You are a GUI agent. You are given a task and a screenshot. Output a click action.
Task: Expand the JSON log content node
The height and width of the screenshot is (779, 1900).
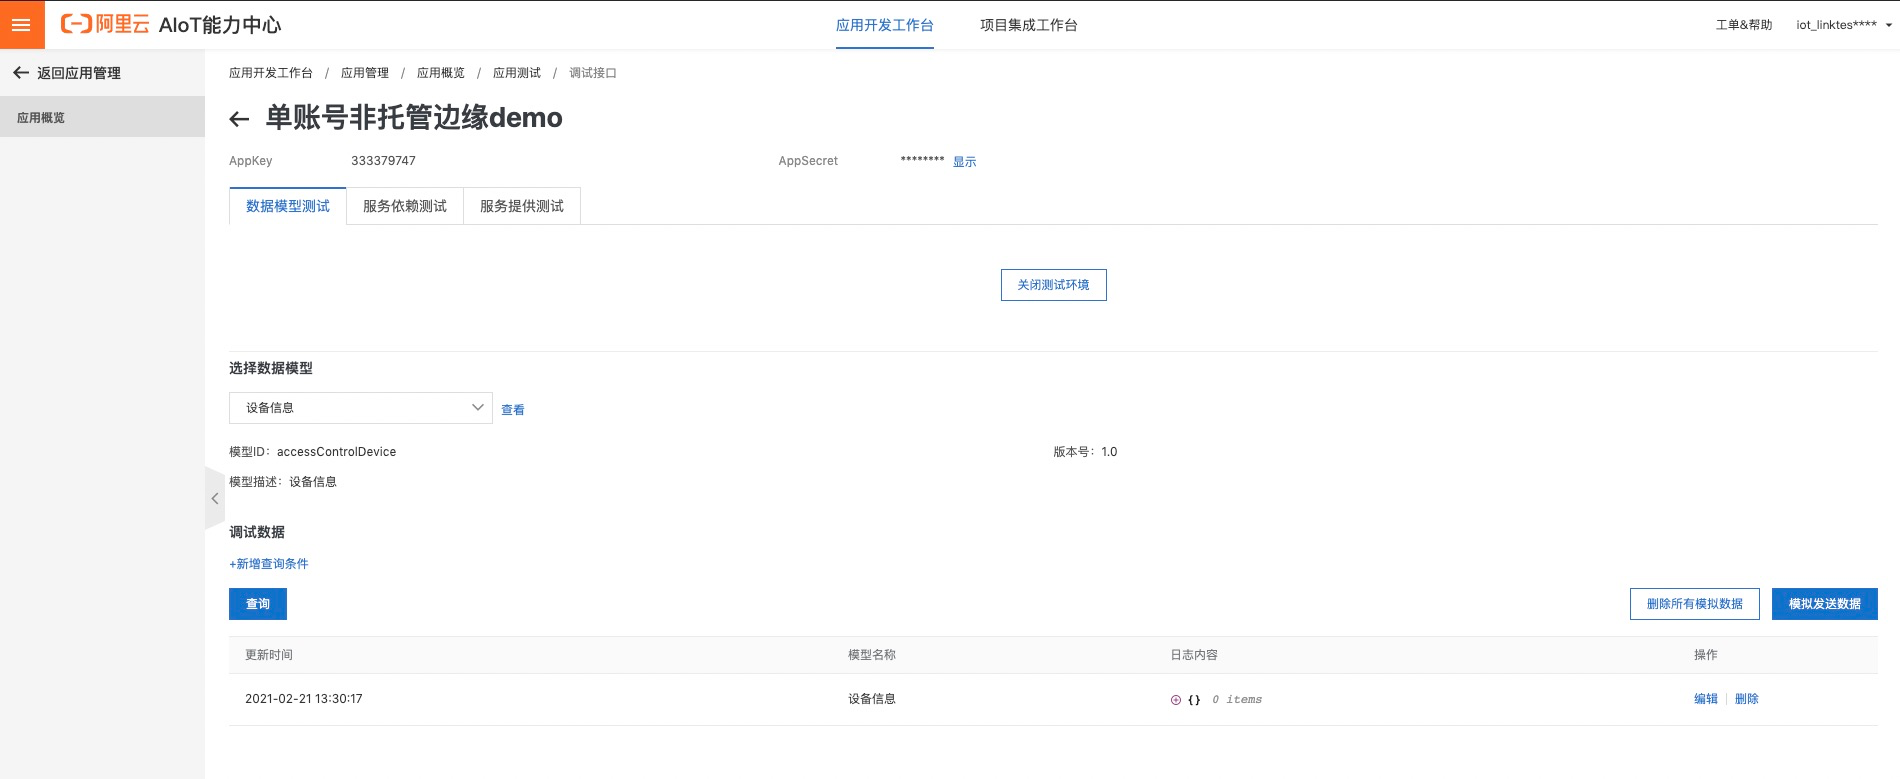tap(1176, 700)
